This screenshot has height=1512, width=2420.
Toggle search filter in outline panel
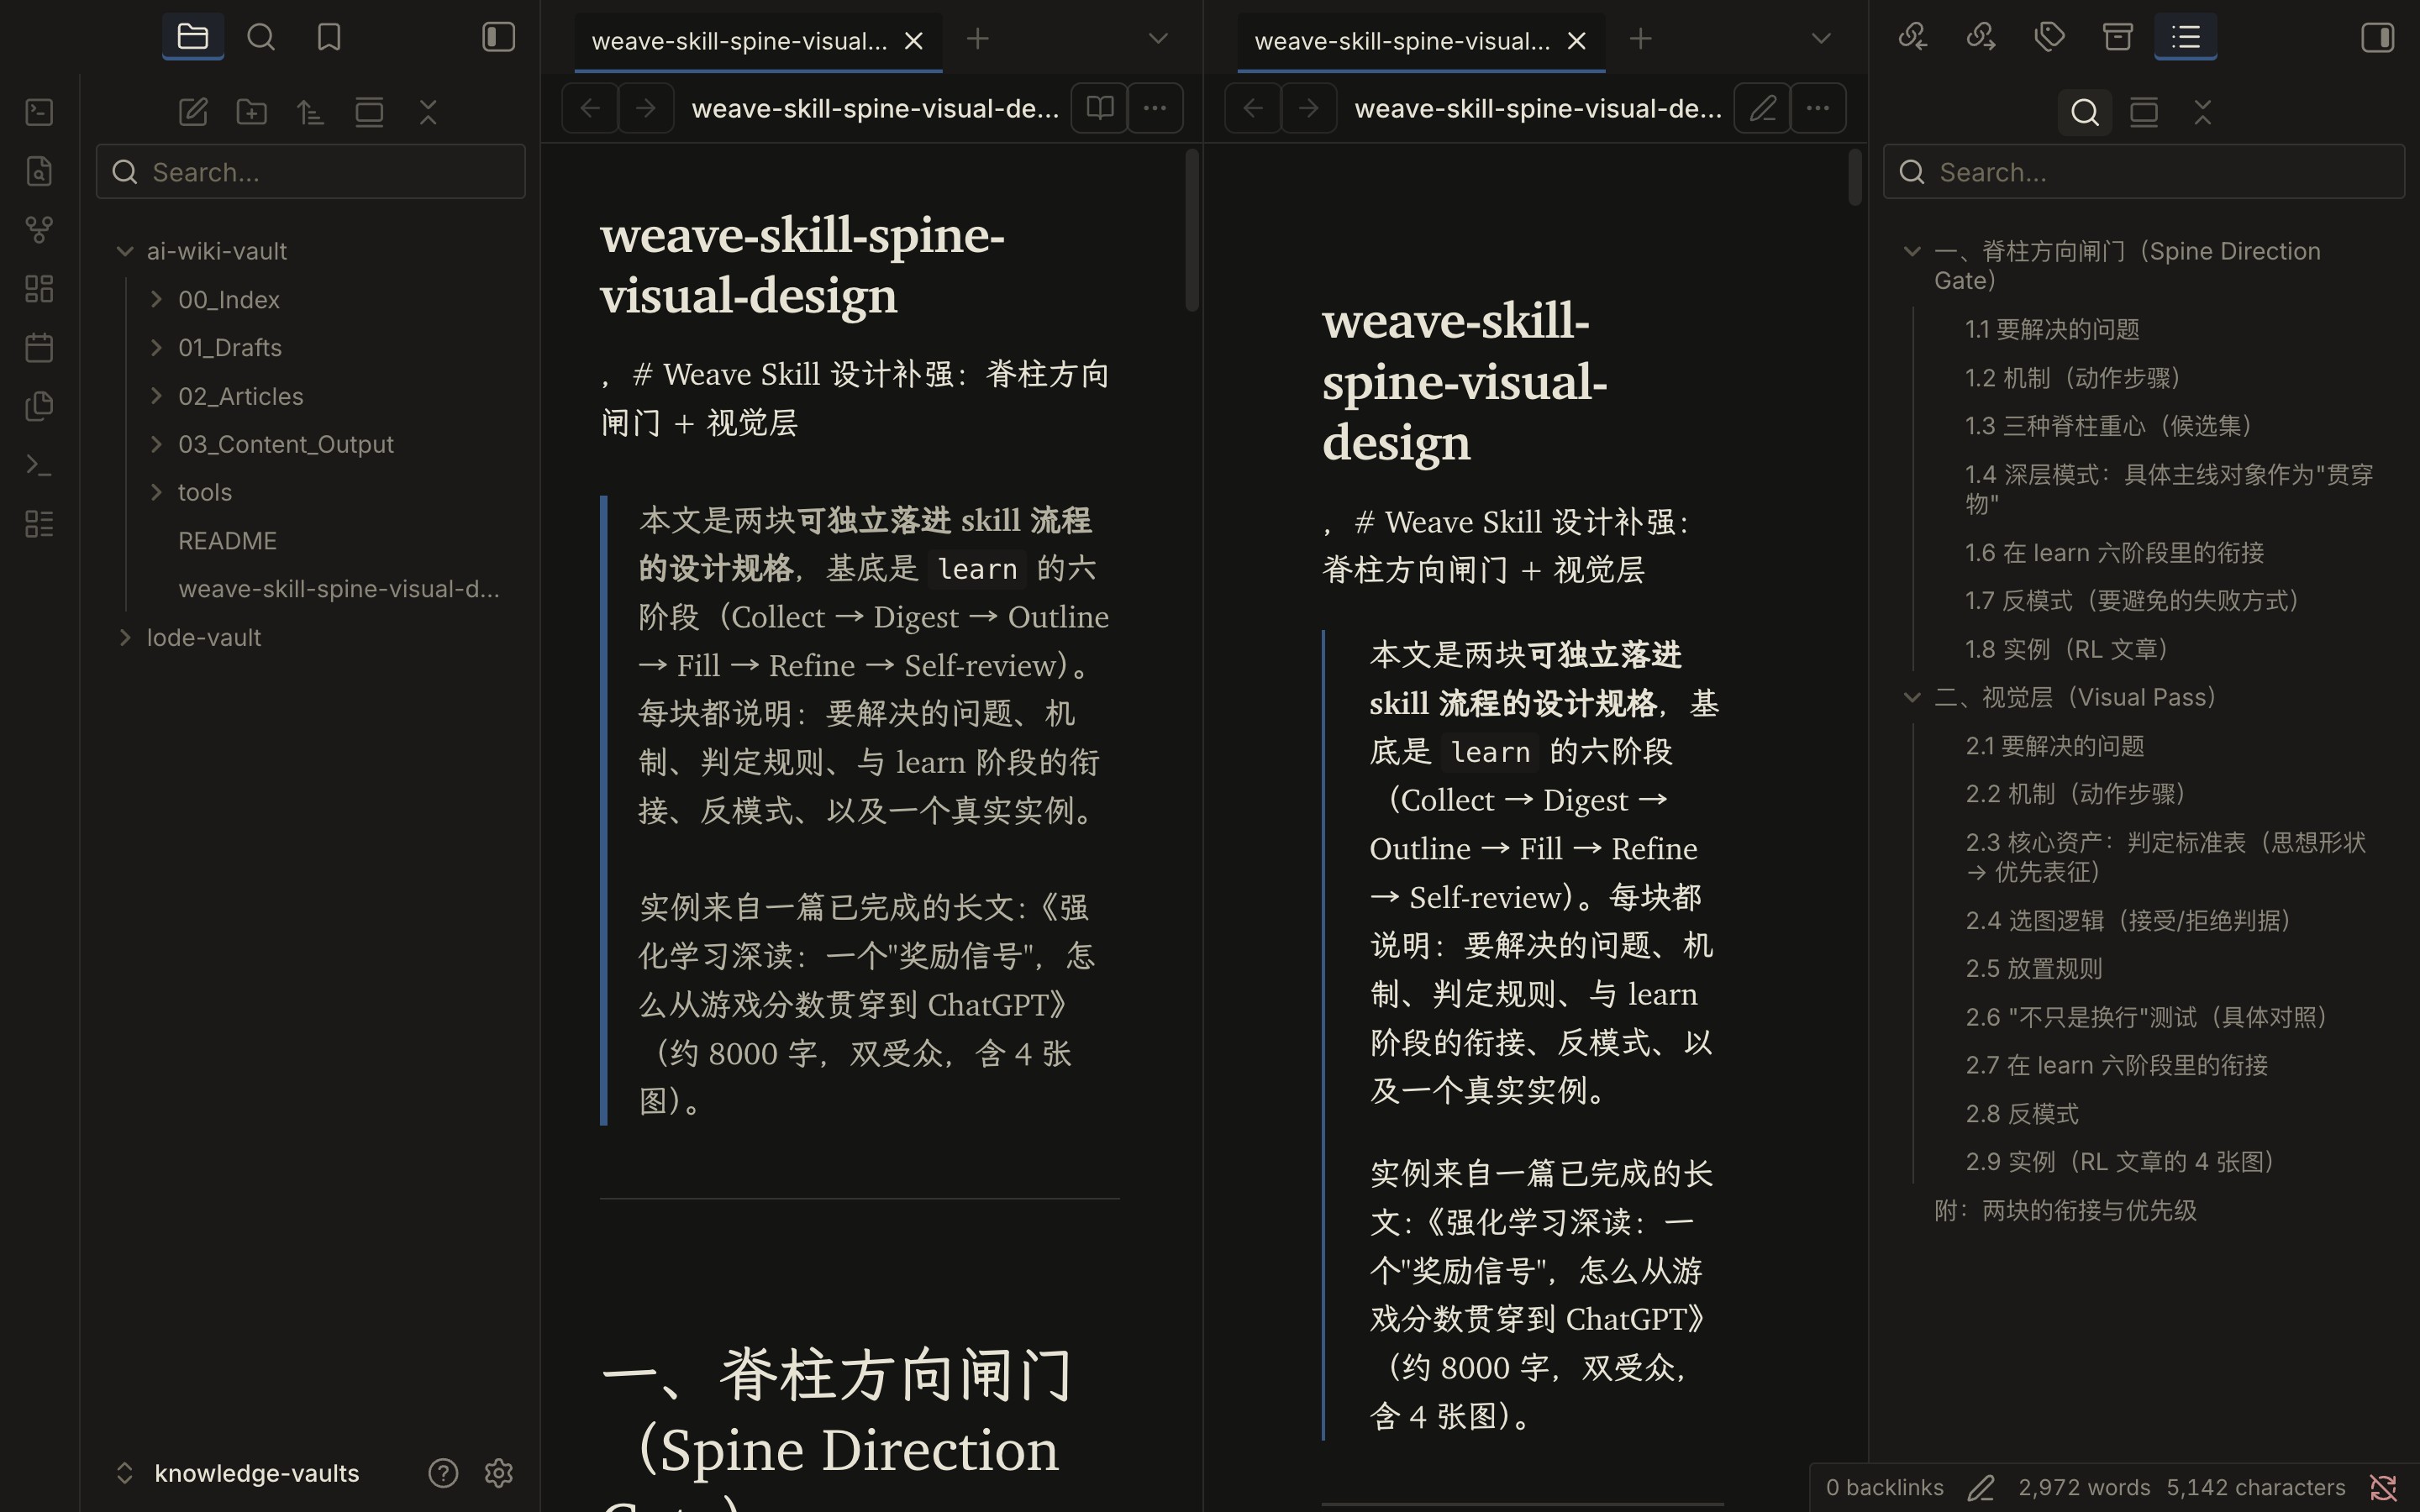pyautogui.click(x=2085, y=112)
